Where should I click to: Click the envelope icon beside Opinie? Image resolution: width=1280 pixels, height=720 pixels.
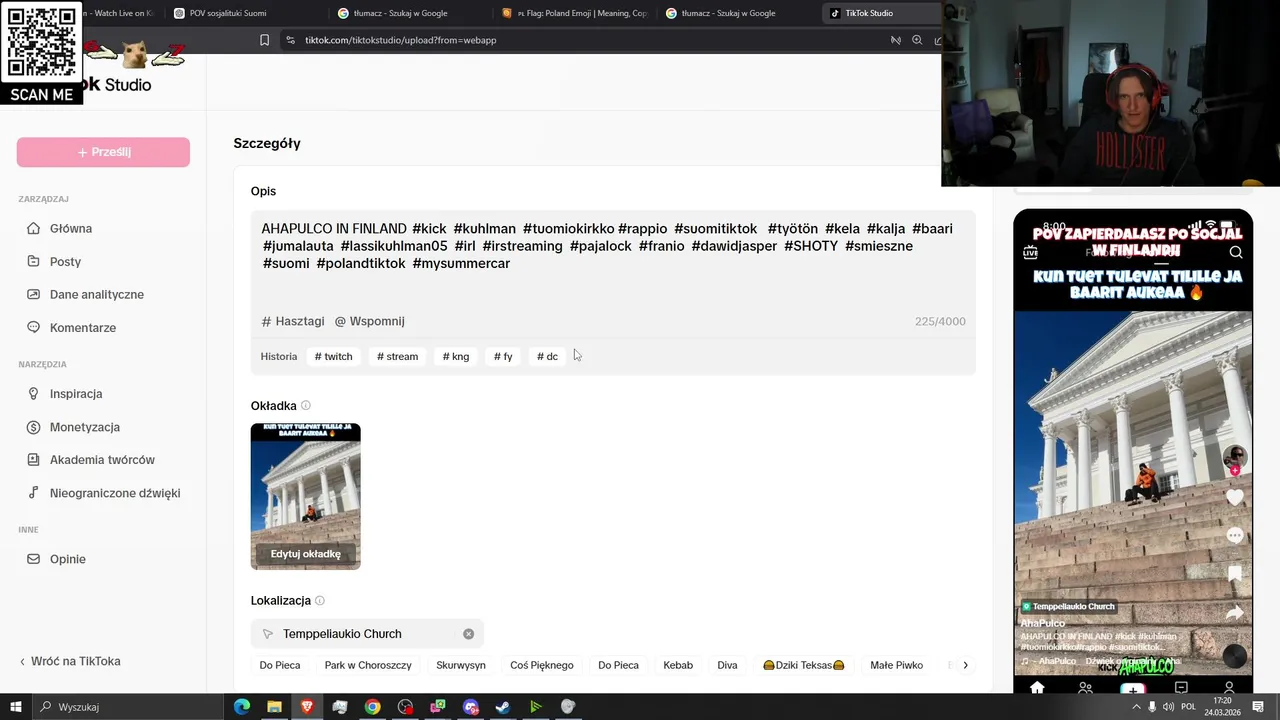coord(34,559)
